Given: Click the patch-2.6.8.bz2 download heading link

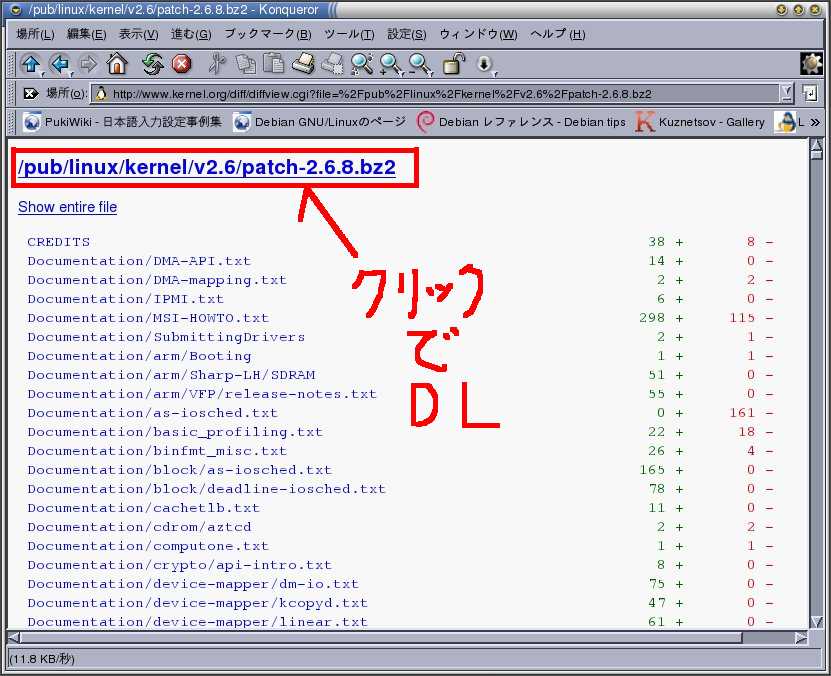Looking at the screenshot, I should point(207,167).
